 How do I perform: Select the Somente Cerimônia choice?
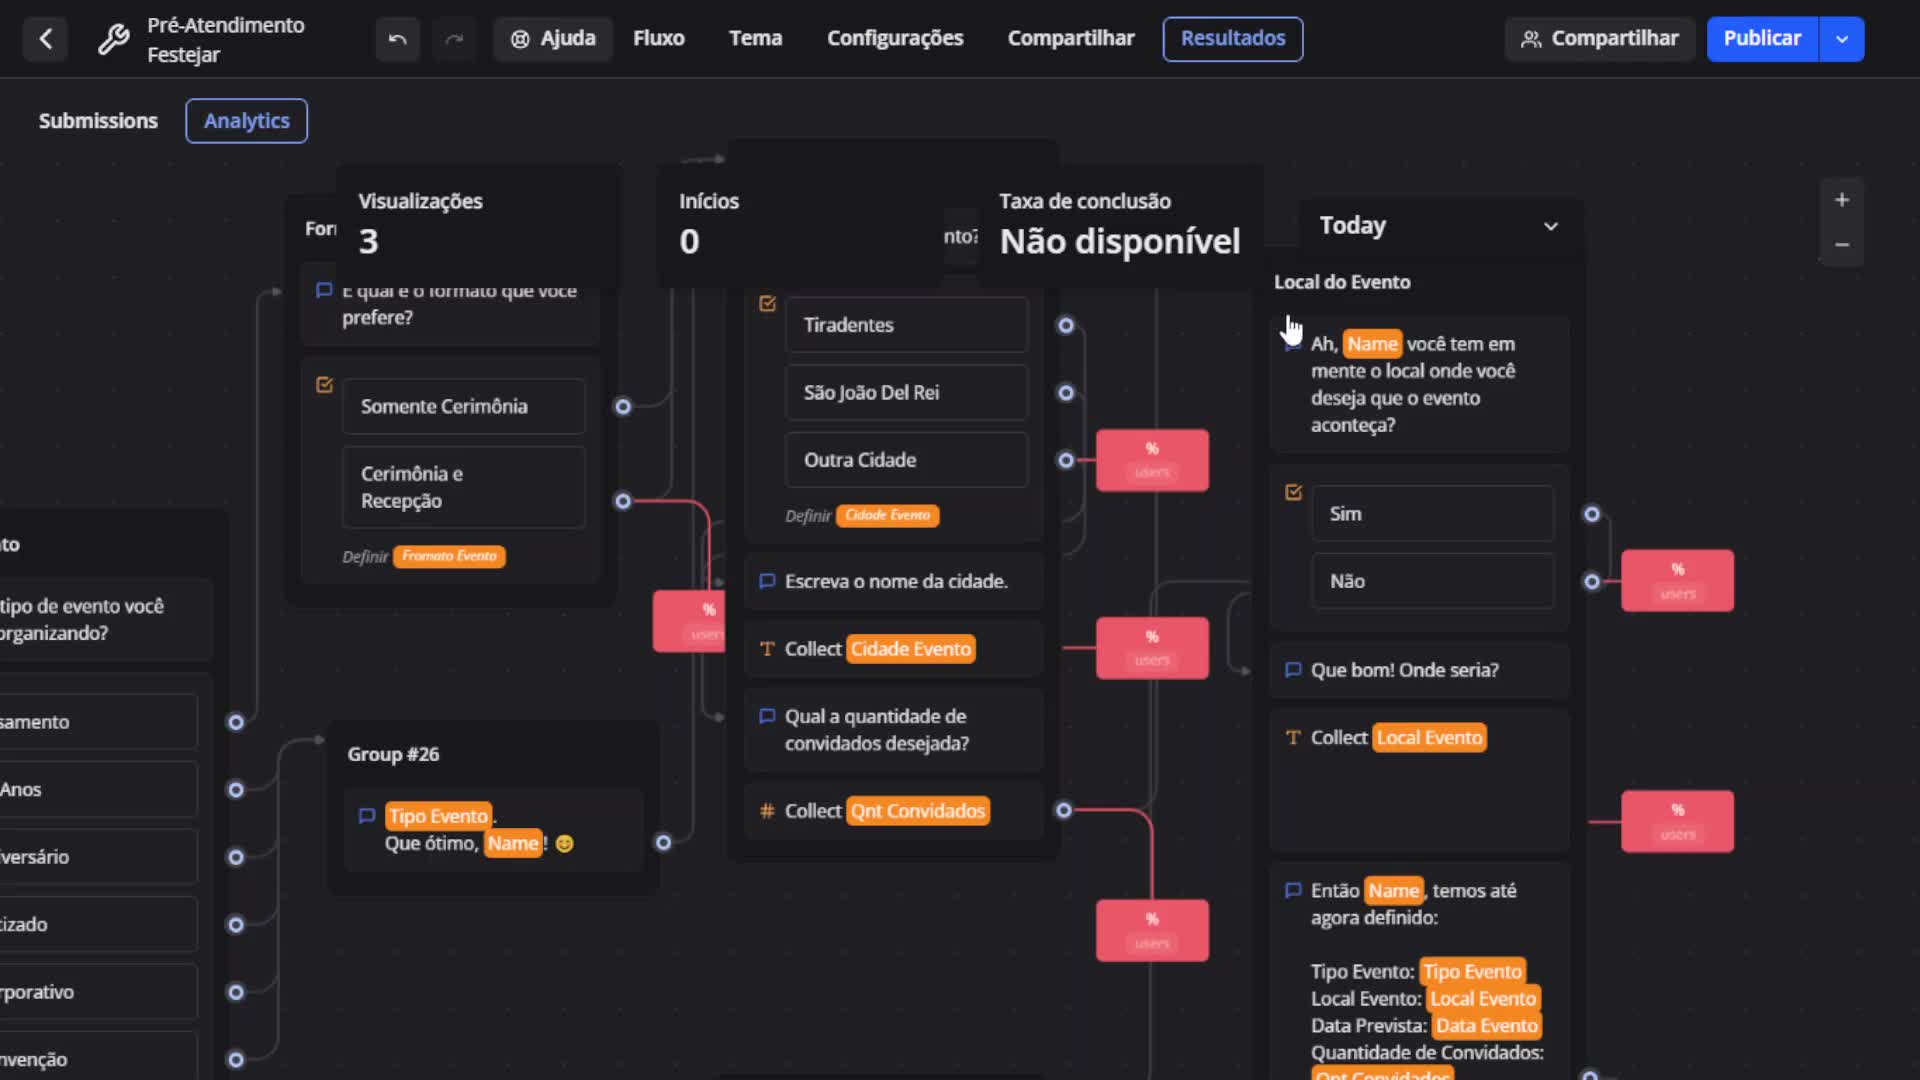pyautogui.click(x=463, y=406)
